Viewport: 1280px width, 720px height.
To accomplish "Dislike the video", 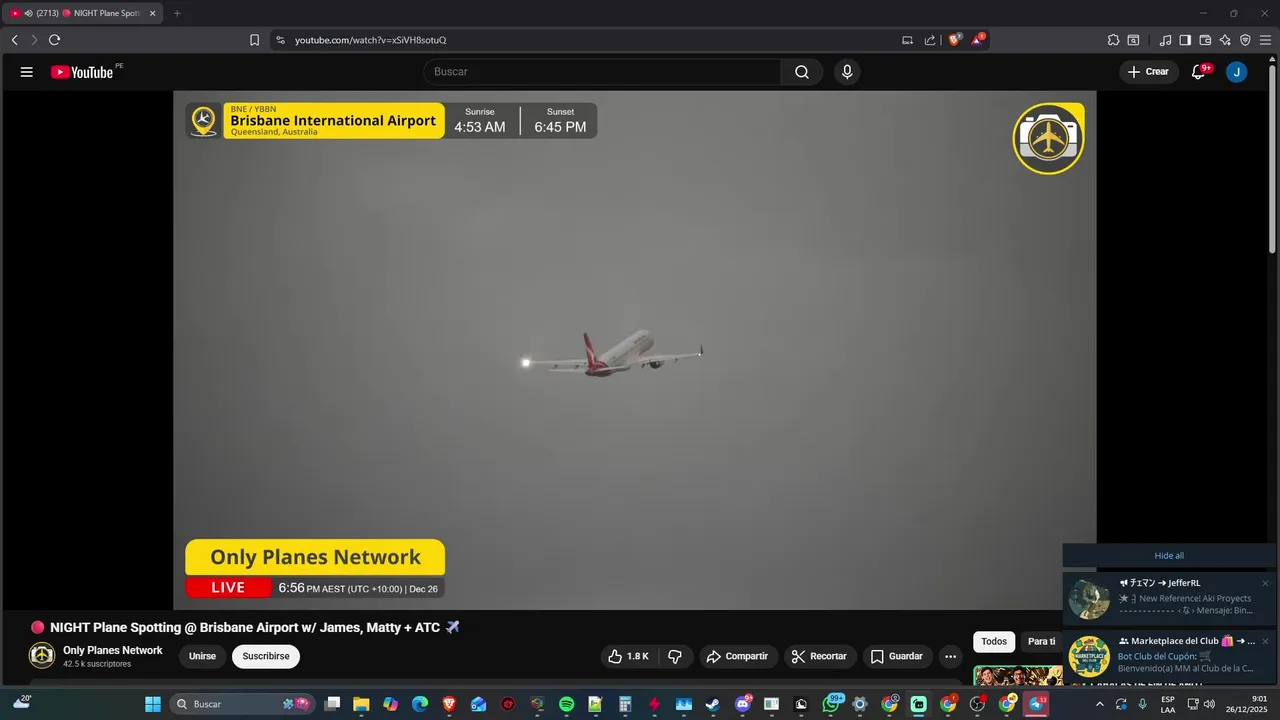I will click(675, 656).
